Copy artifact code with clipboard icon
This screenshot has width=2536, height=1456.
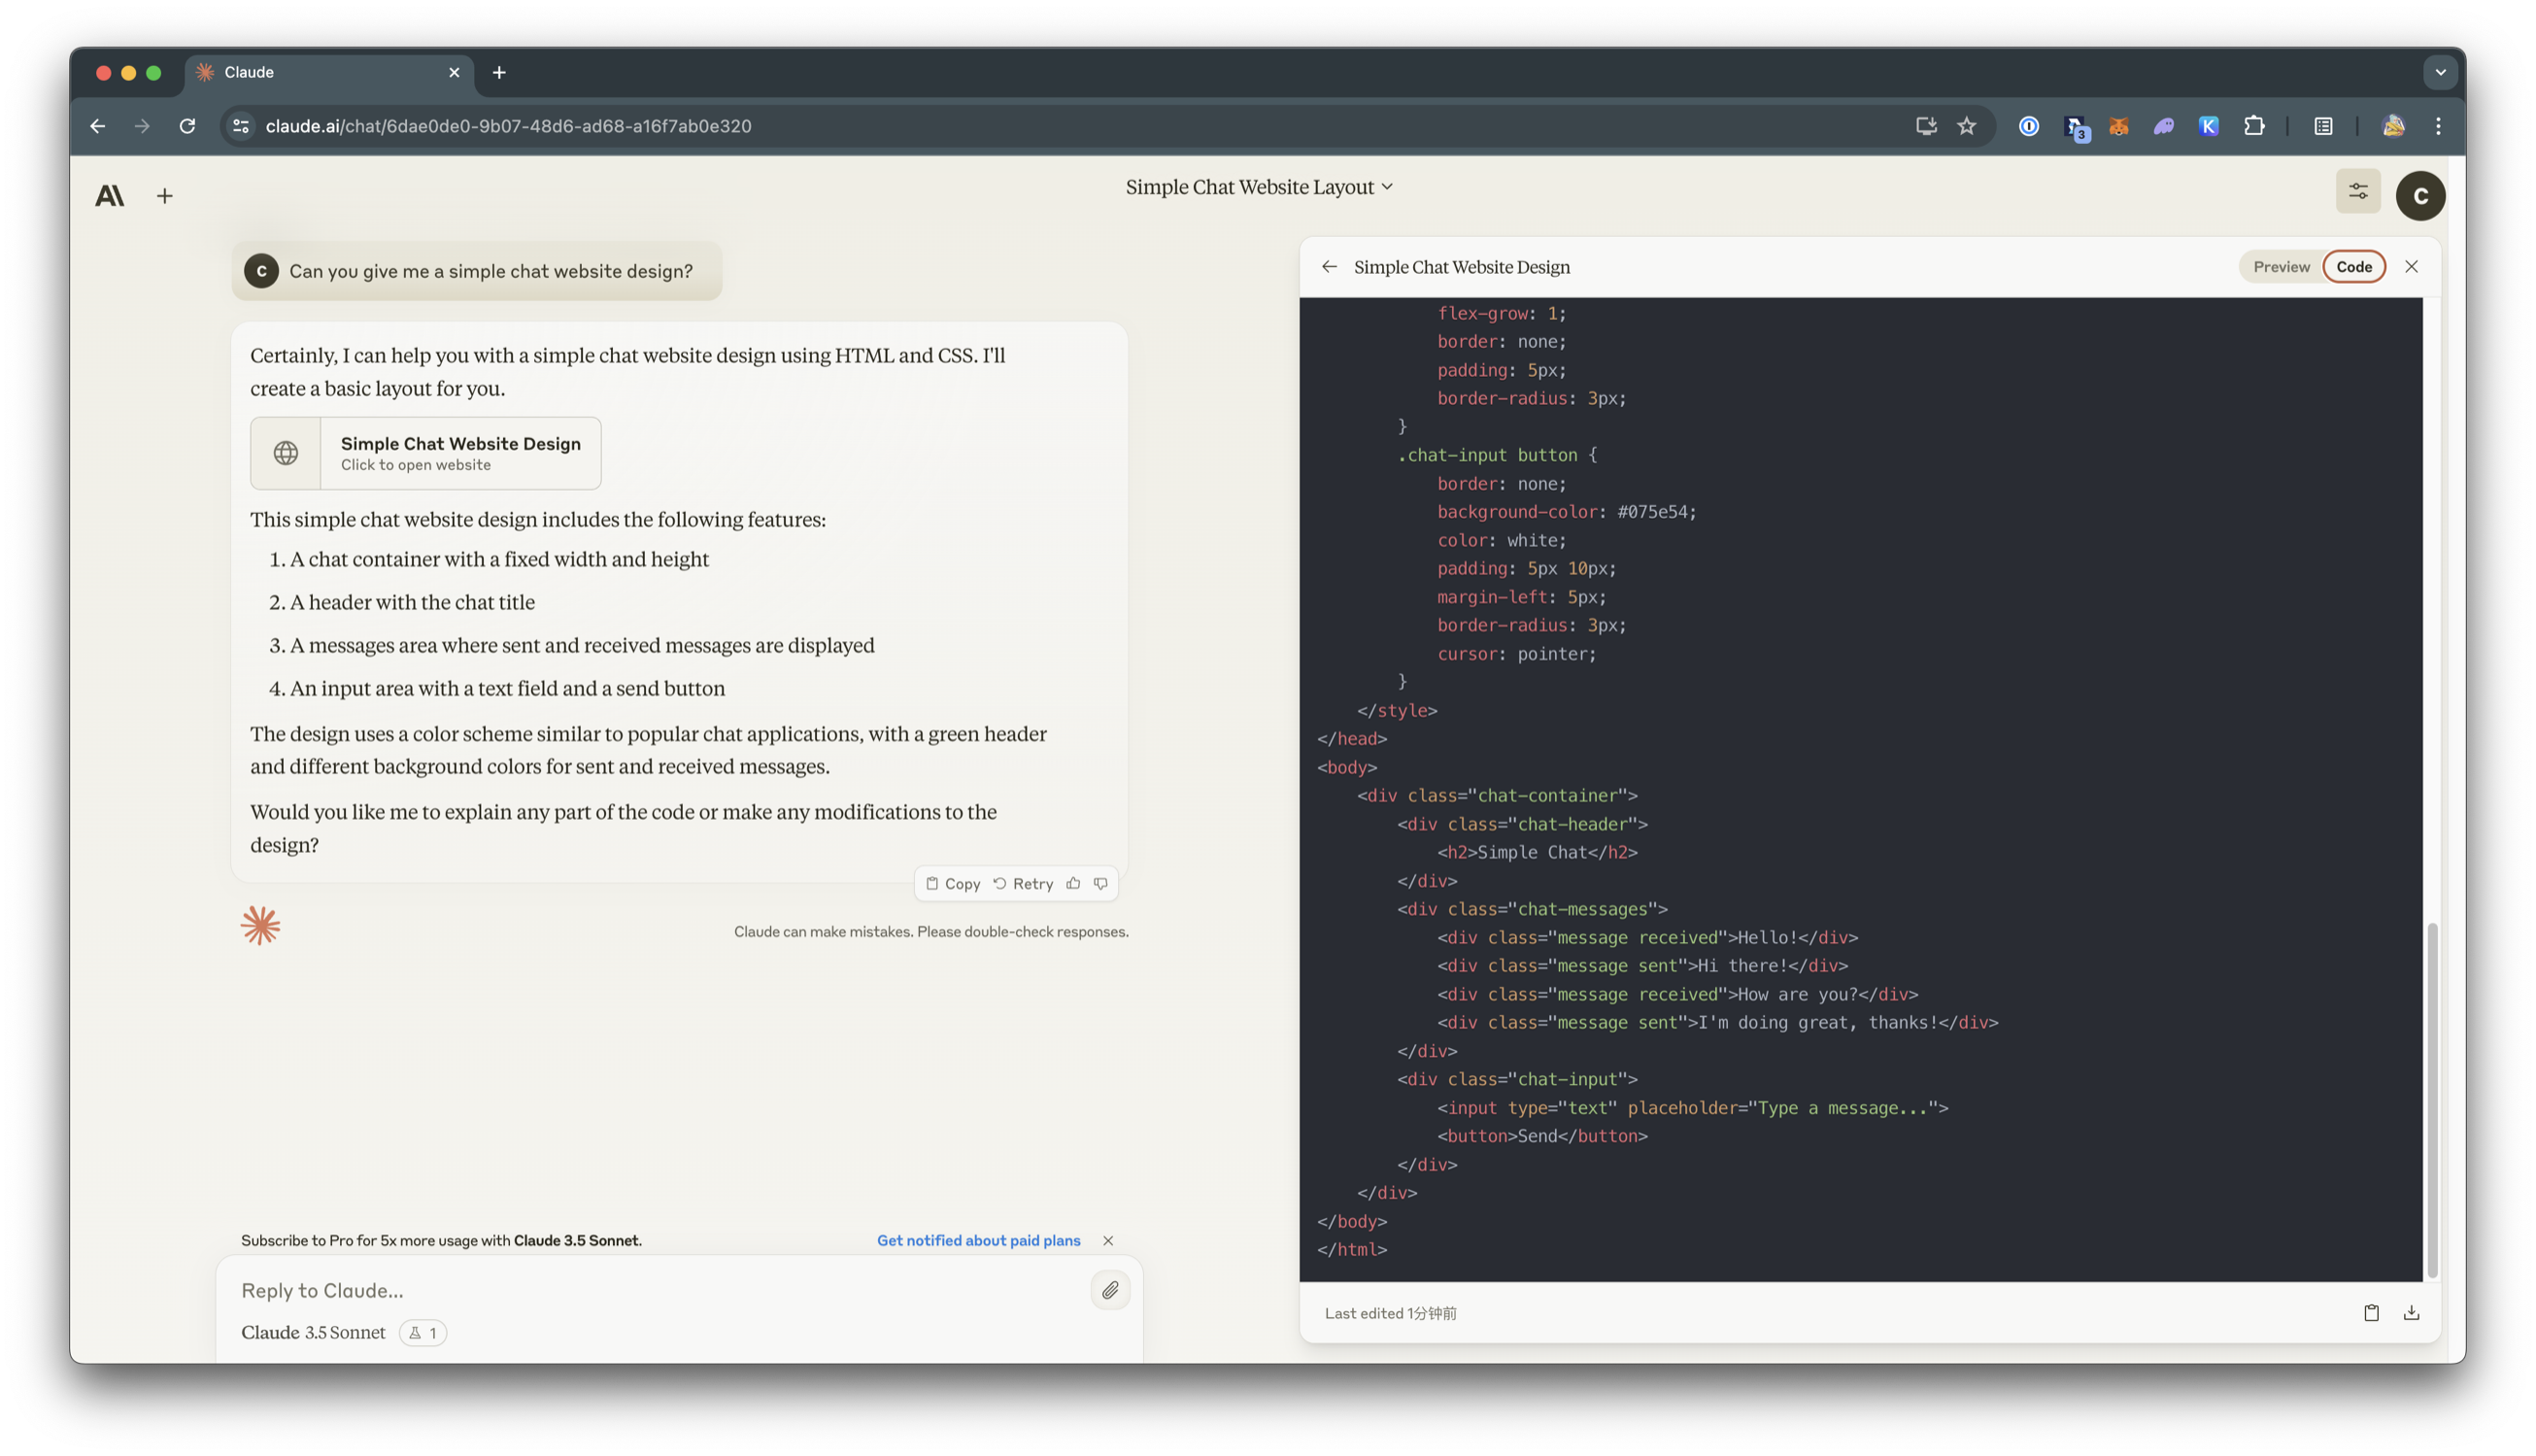pos(2371,1313)
